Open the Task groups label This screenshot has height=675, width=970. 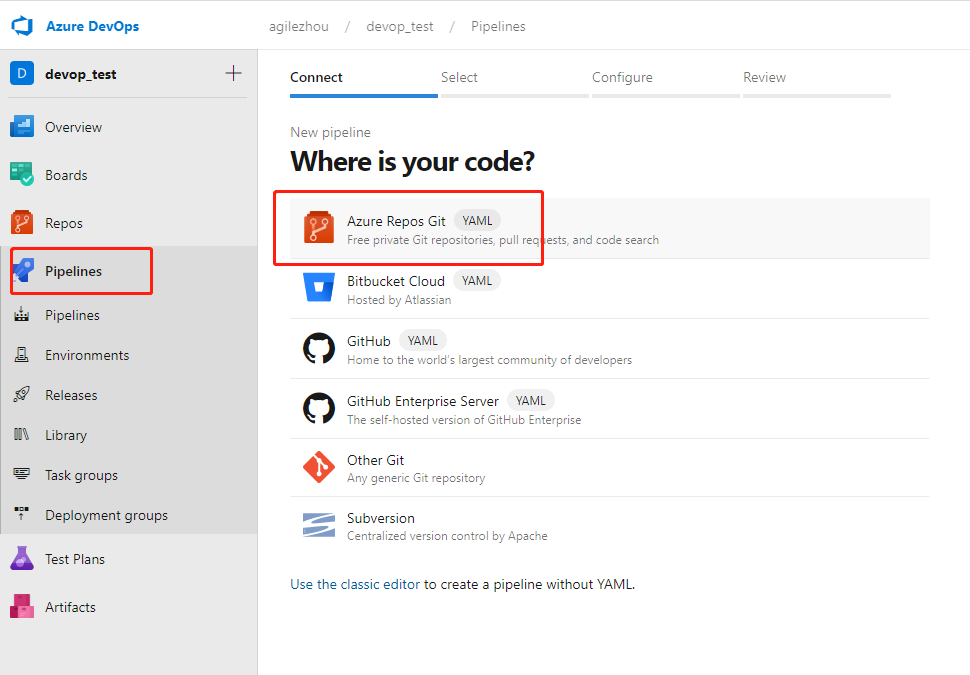[81, 475]
